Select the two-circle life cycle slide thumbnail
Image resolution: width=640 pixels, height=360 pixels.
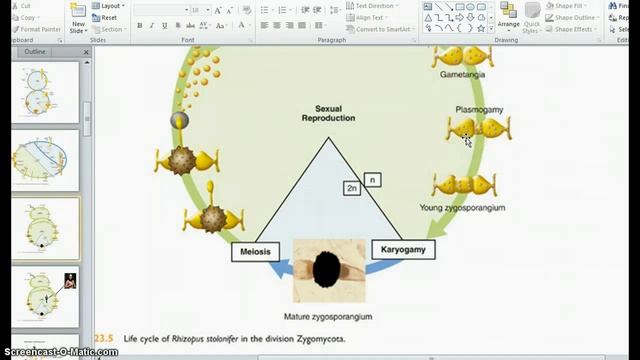(x=45, y=92)
